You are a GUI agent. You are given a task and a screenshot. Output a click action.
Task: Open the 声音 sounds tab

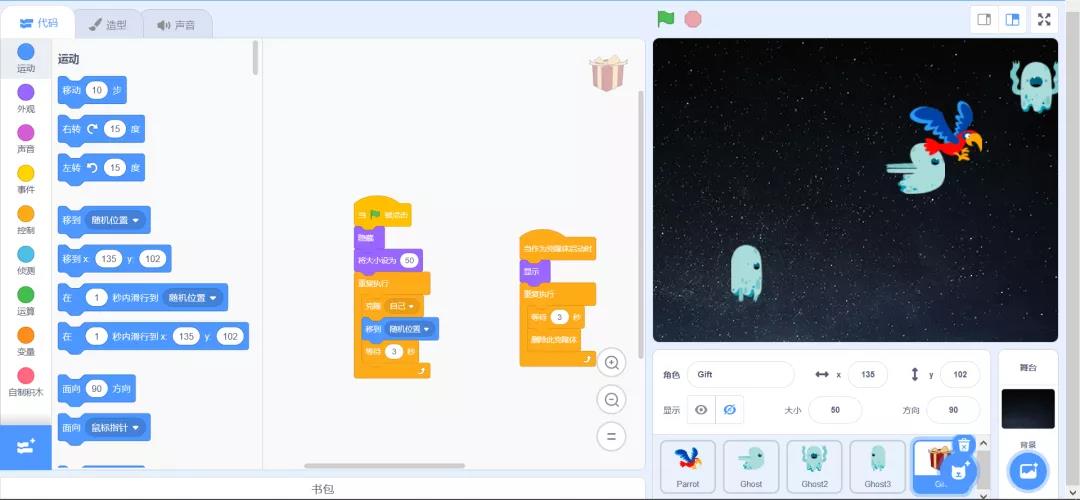(x=176, y=24)
